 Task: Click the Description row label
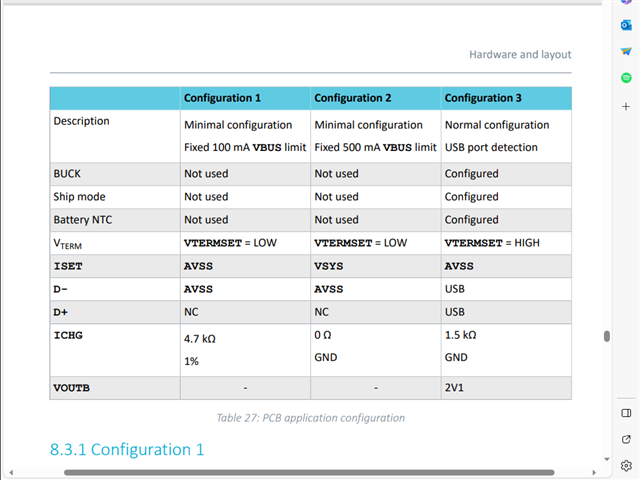tap(82, 121)
